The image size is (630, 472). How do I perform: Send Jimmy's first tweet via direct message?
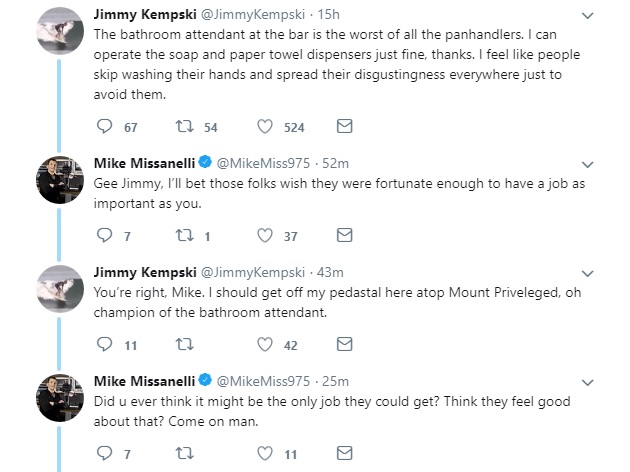(x=344, y=127)
